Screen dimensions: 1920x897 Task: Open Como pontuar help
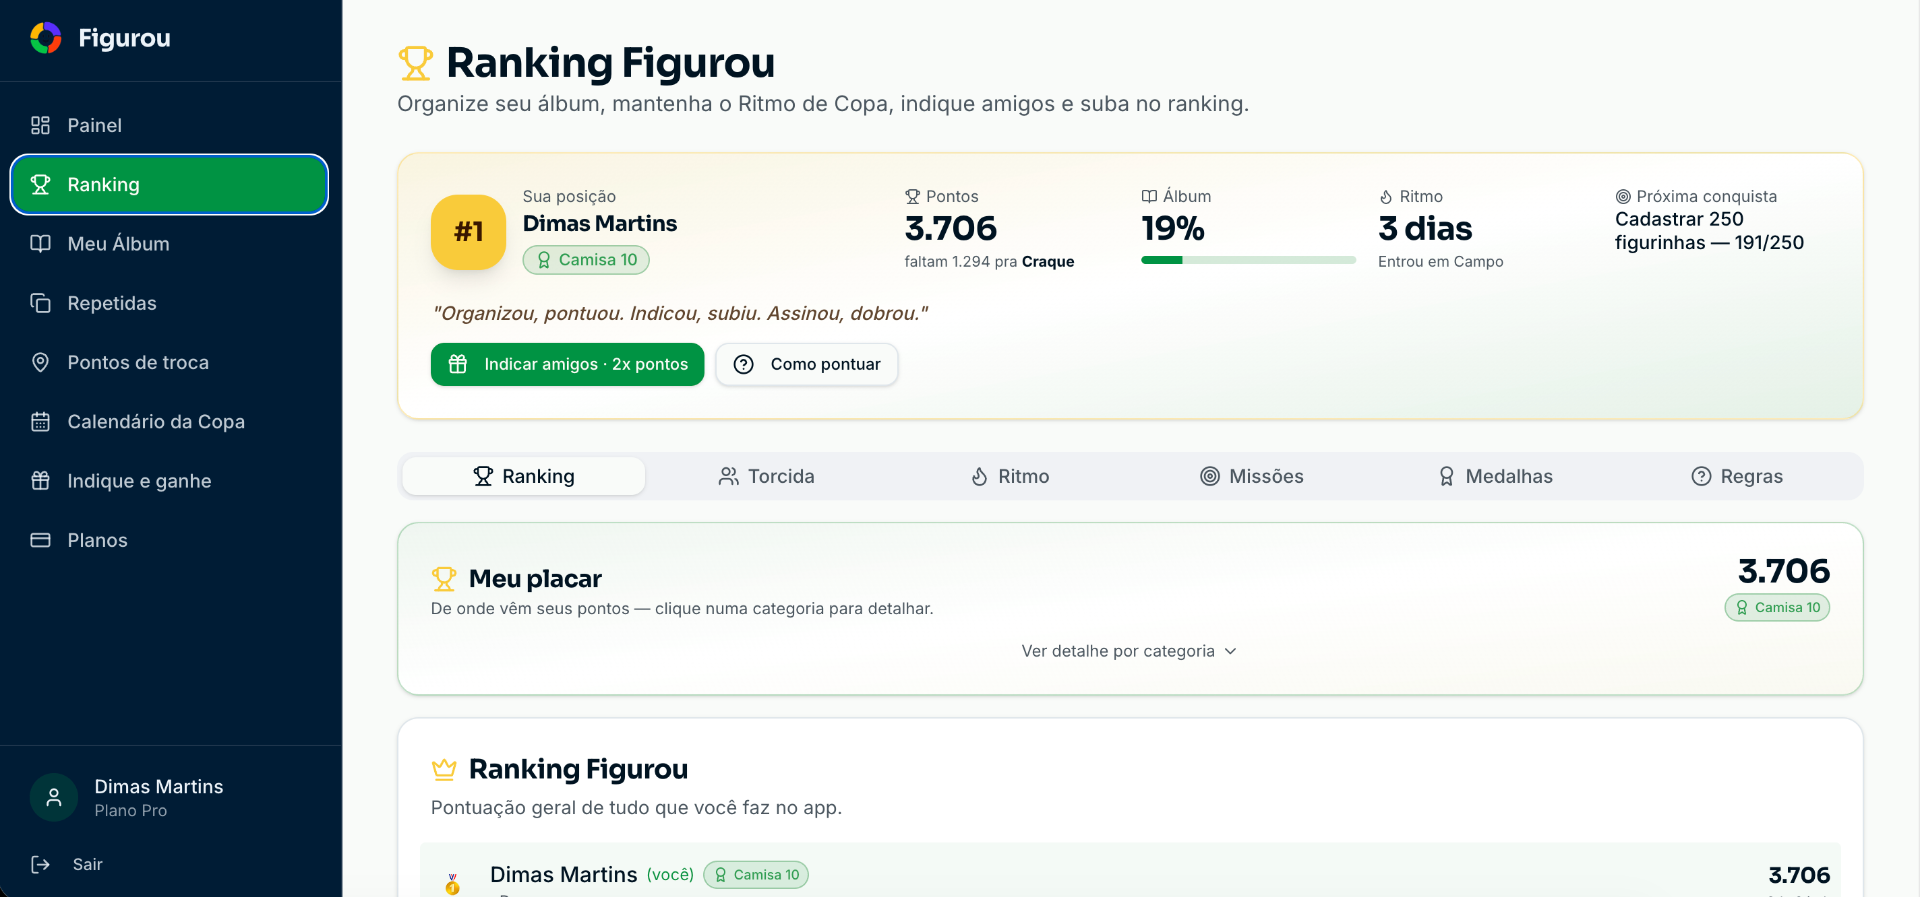point(807,364)
